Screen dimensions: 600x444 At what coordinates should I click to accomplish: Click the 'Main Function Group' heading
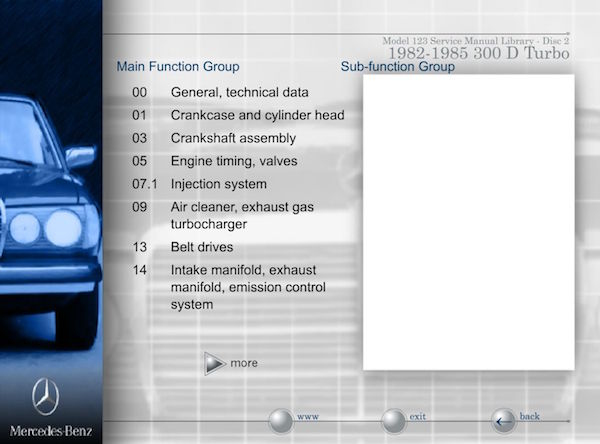coord(178,66)
